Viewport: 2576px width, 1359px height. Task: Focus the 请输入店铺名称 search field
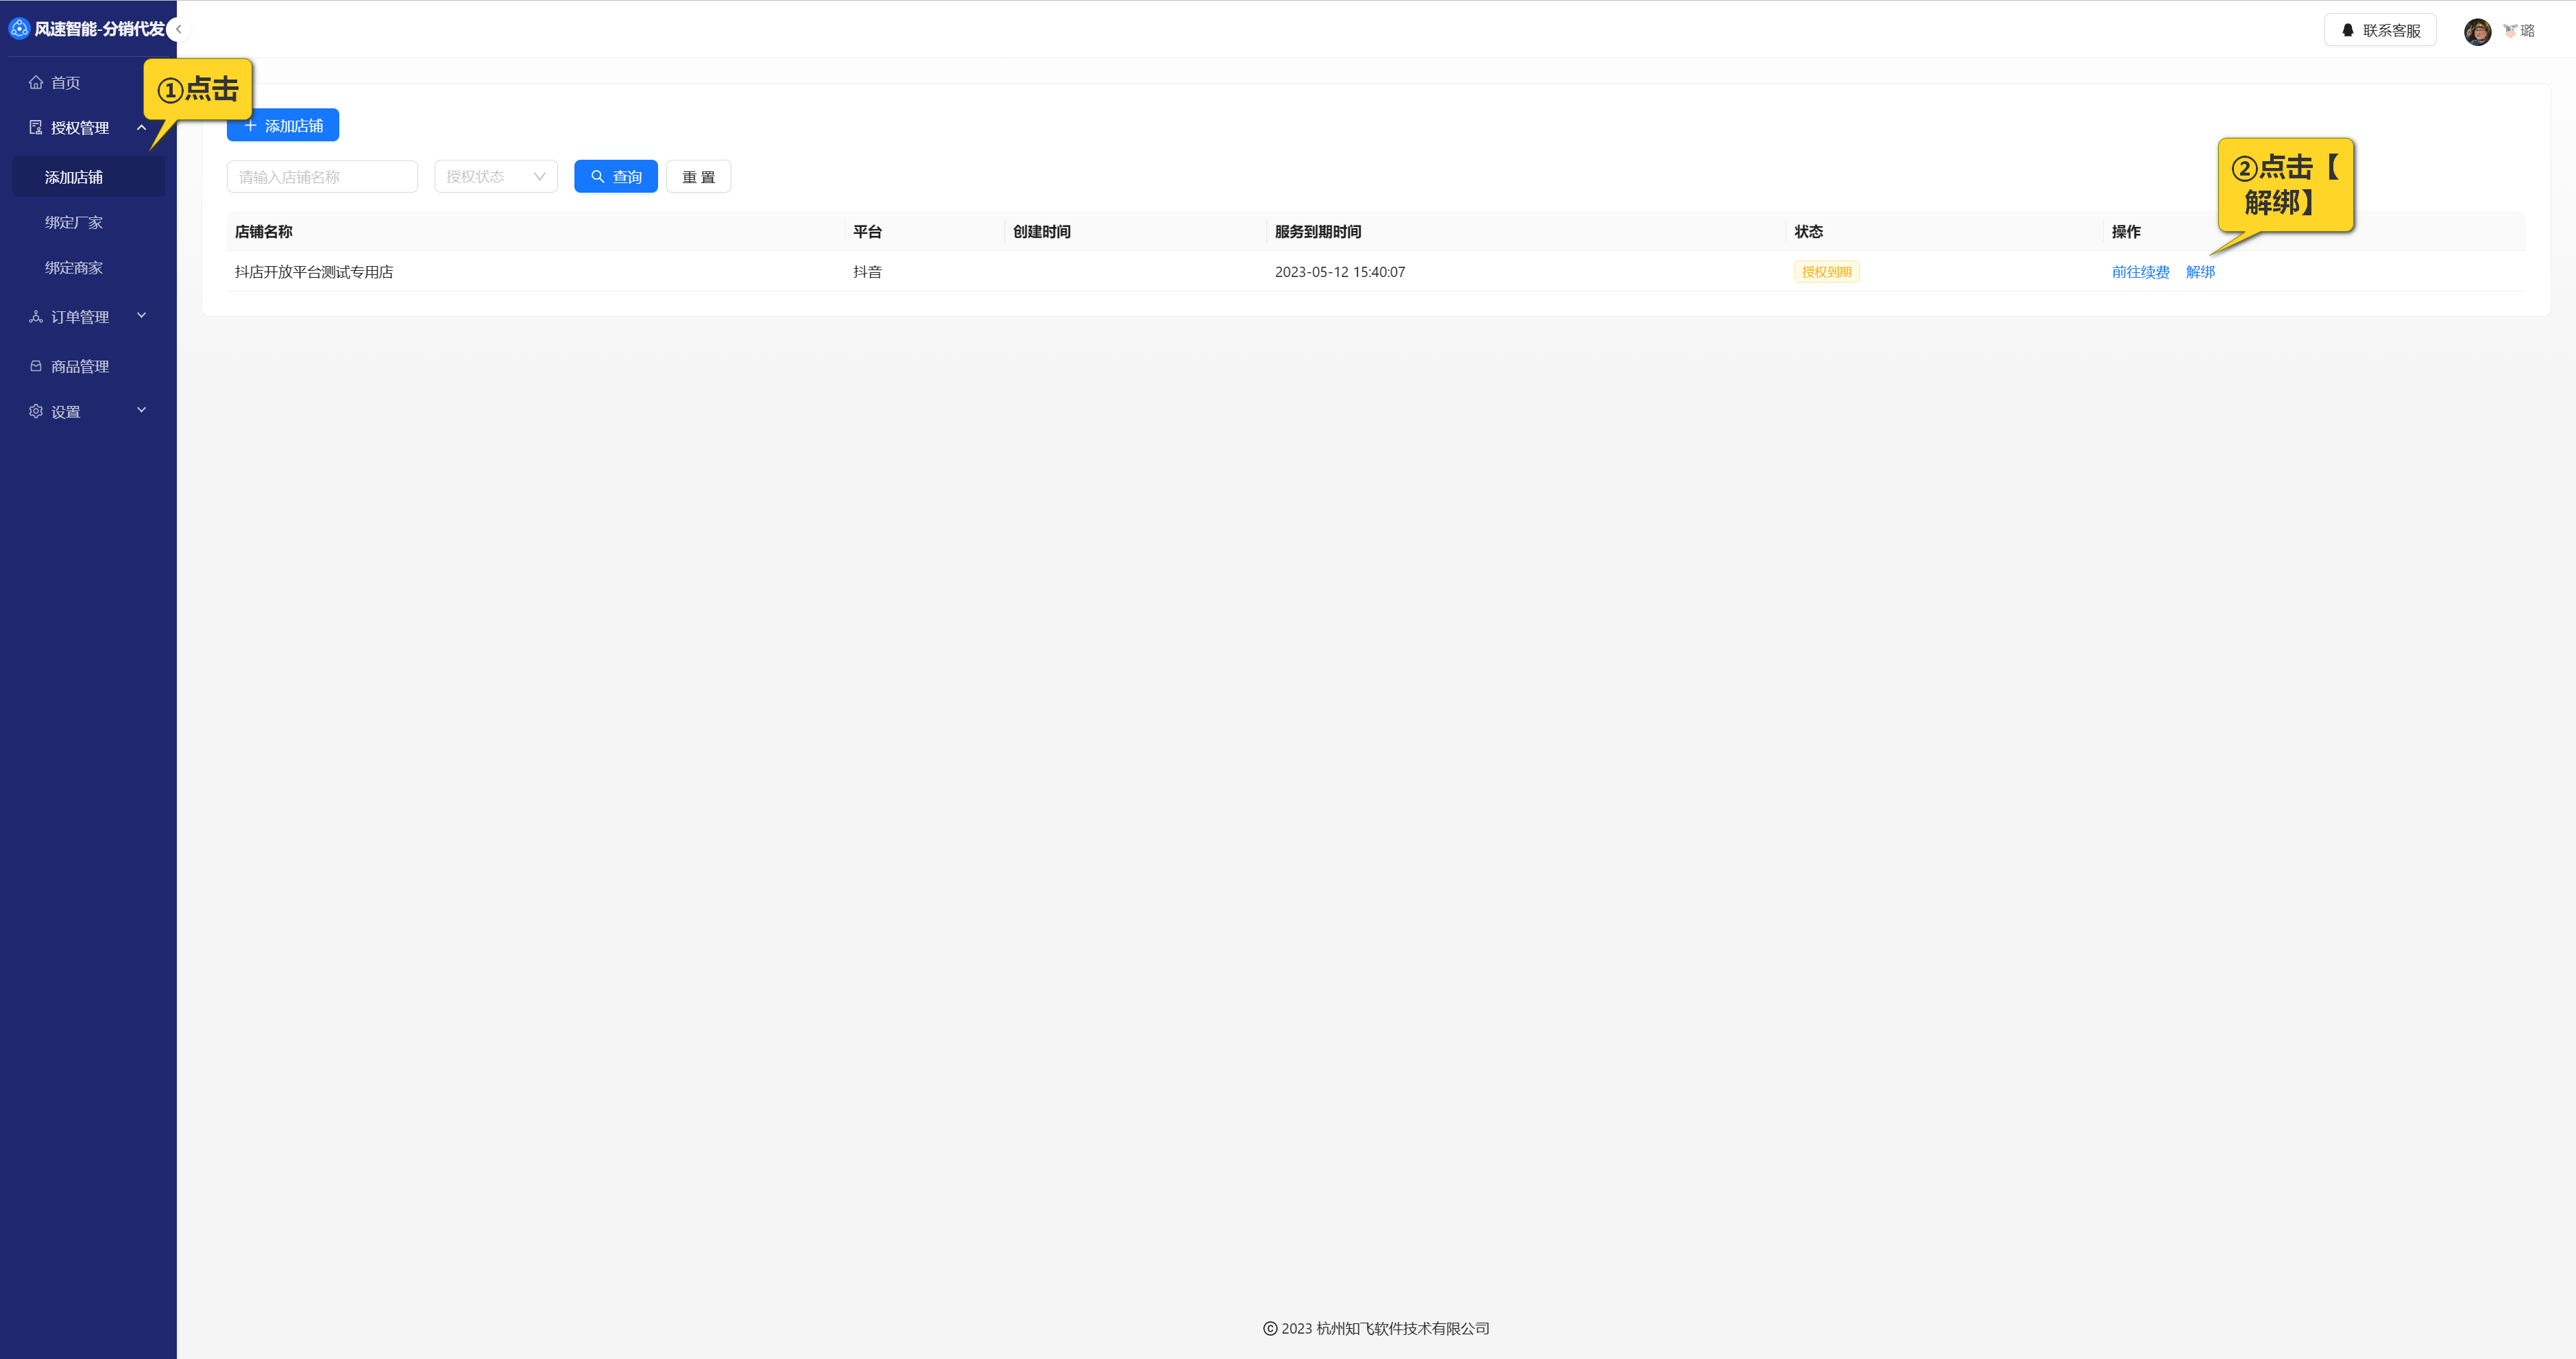[x=322, y=177]
